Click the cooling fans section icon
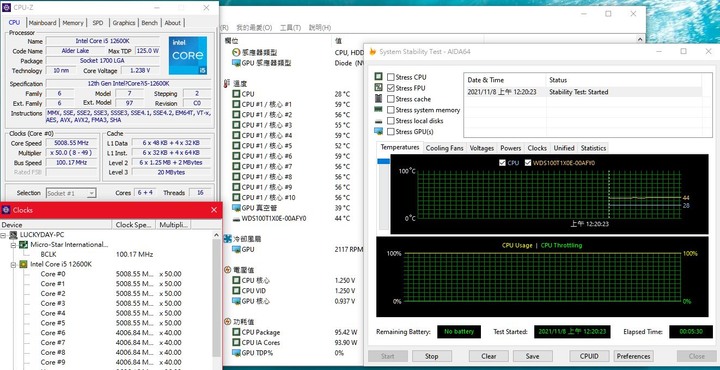Image resolution: width=720 pixels, height=370 pixels. [228, 239]
